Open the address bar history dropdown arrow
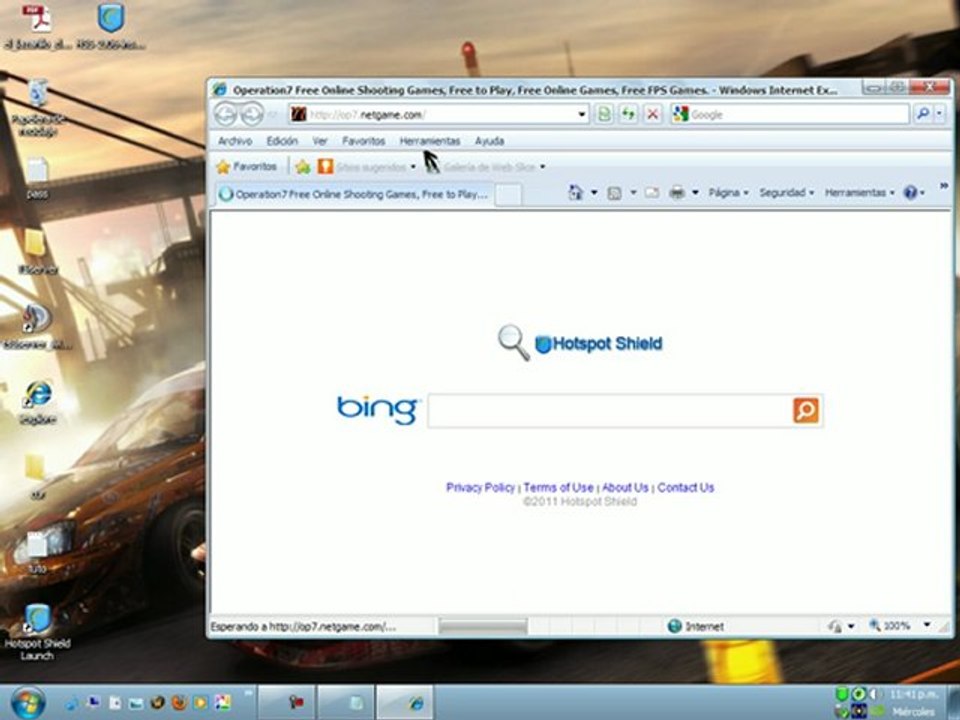Image resolution: width=960 pixels, height=720 pixels. [x=582, y=114]
